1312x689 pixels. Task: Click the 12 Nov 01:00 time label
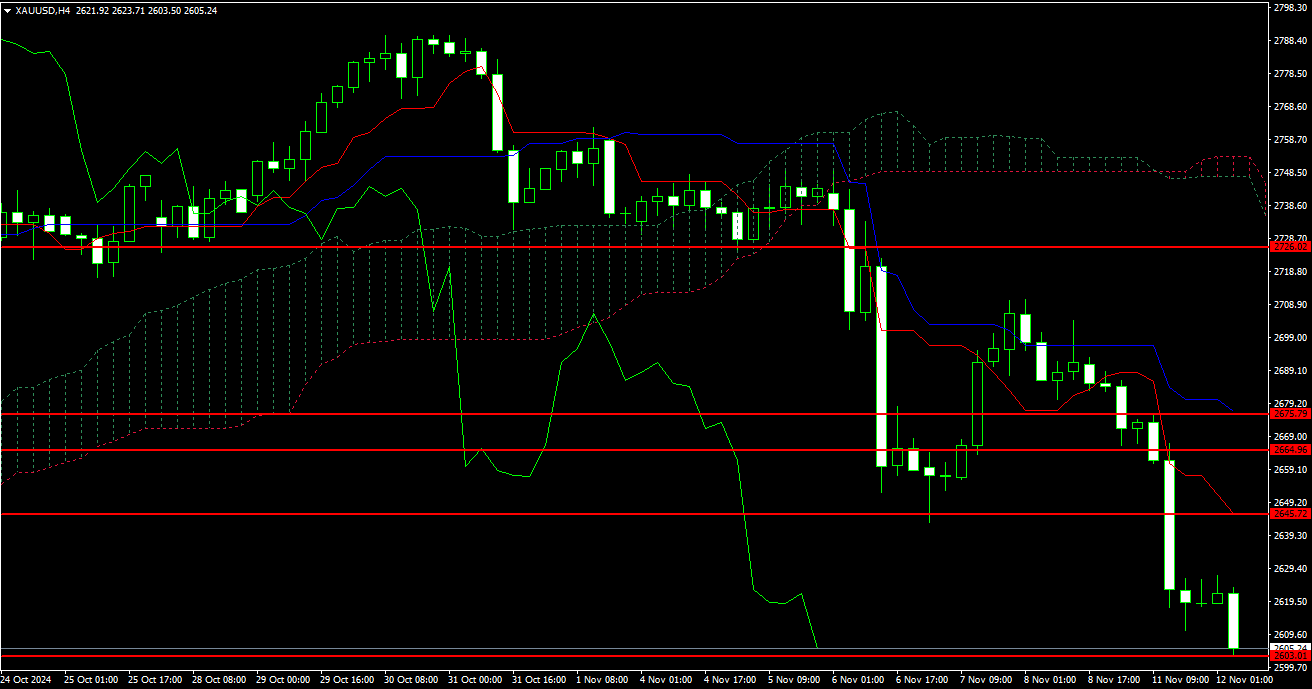[x=1244, y=679]
